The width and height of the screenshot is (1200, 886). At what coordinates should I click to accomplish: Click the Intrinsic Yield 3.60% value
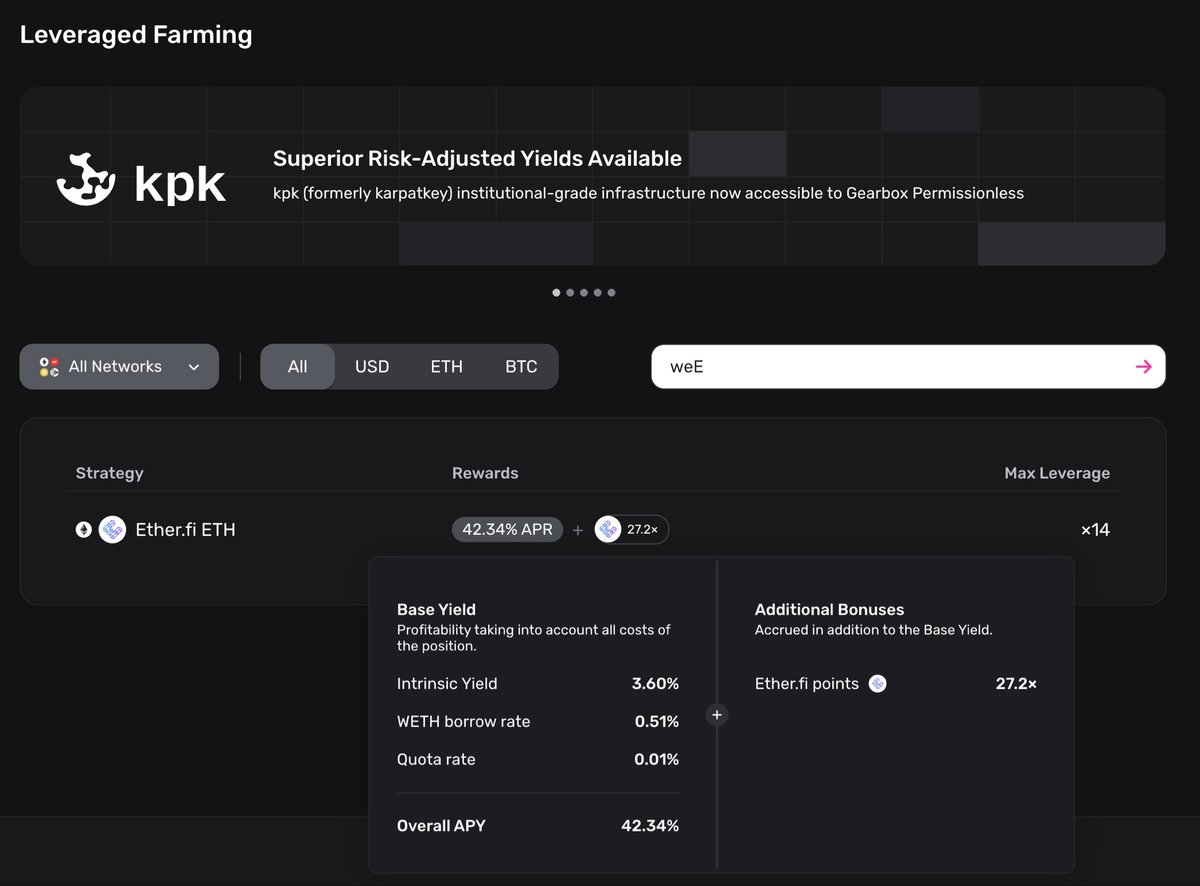[x=655, y=684]
